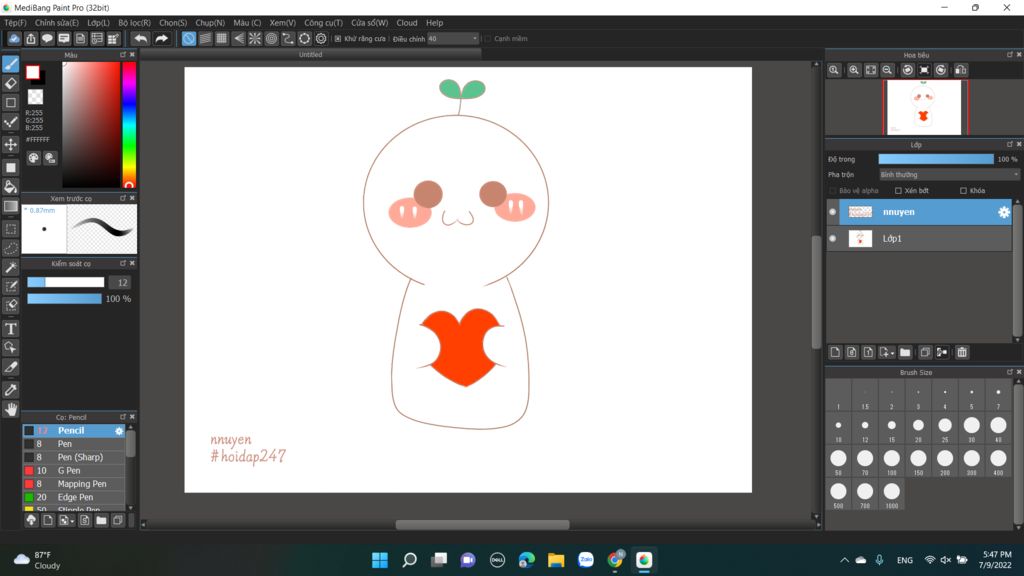The width and height of the screenshot is (1024, 576).
Task: Hide the Lớp1 layer visibility dot
Action: (832, 238)
